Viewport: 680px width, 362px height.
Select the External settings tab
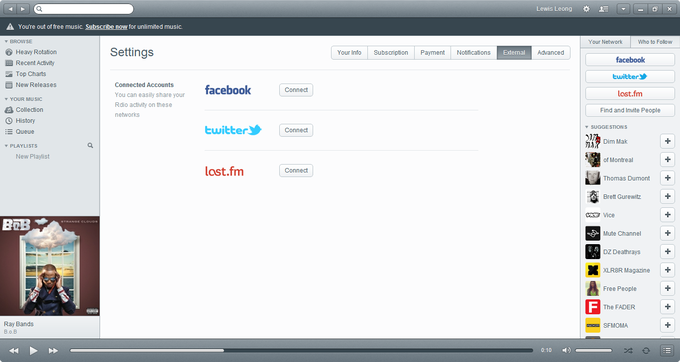coord(514,52)
